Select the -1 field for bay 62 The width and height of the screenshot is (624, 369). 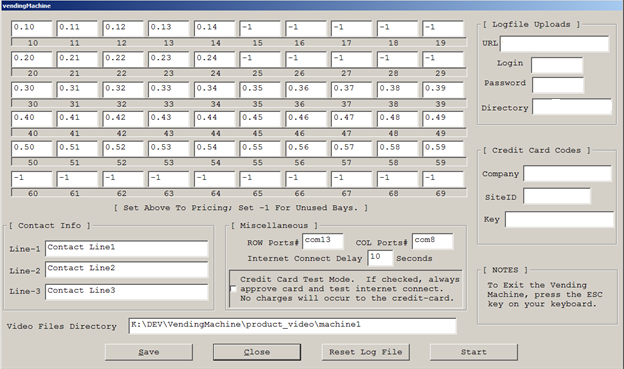click(123, 179)
